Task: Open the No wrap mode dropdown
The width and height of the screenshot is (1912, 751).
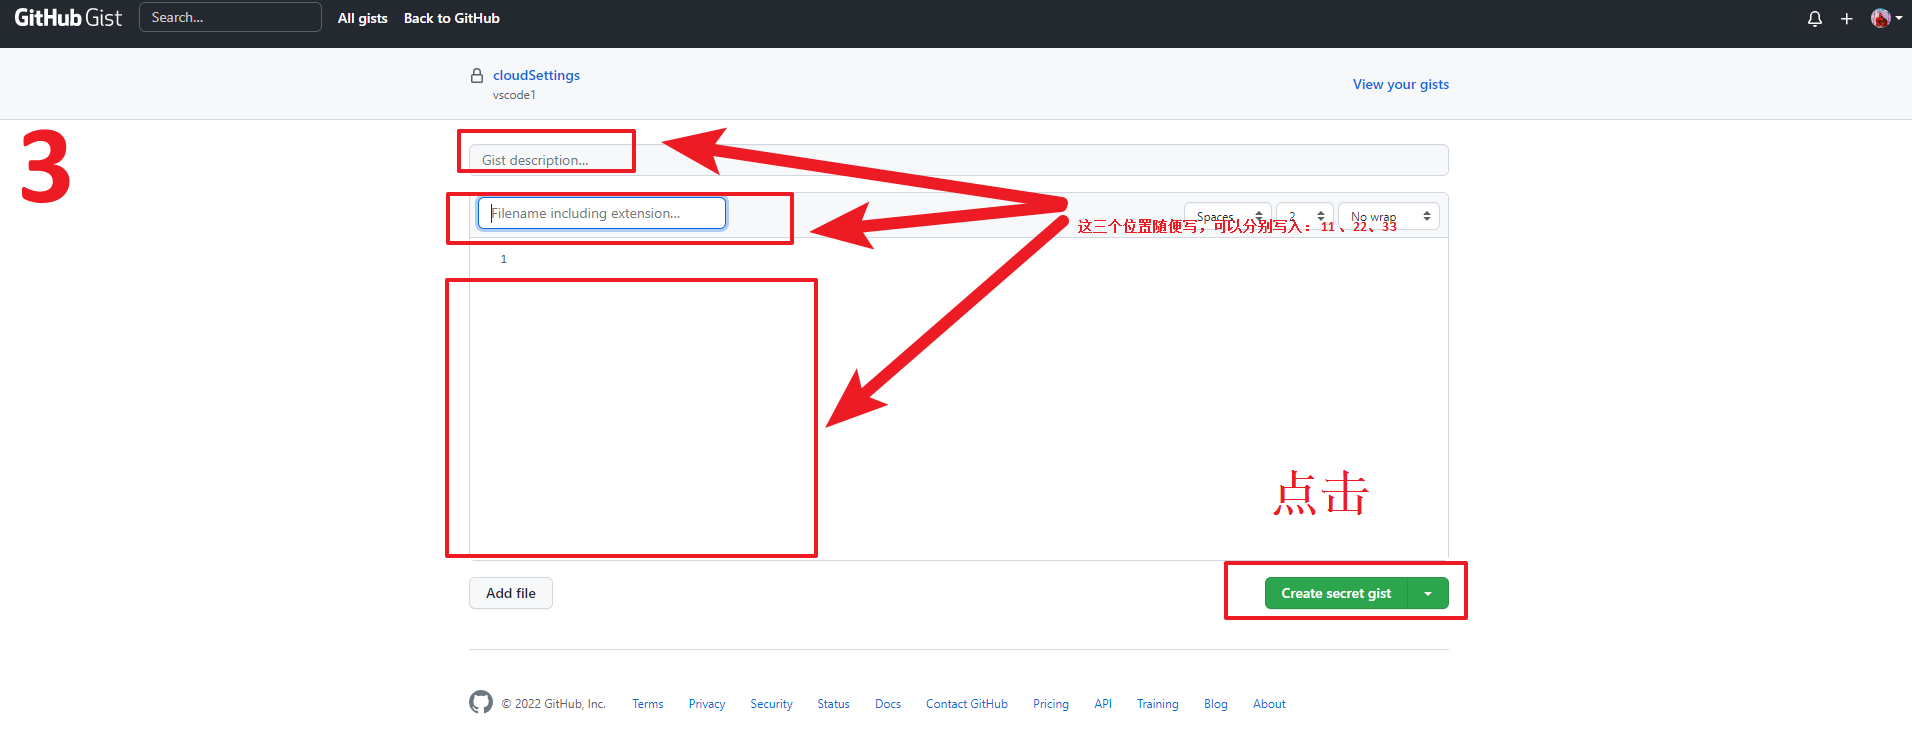Action: pyautogui.click(x=1389, y=216)
